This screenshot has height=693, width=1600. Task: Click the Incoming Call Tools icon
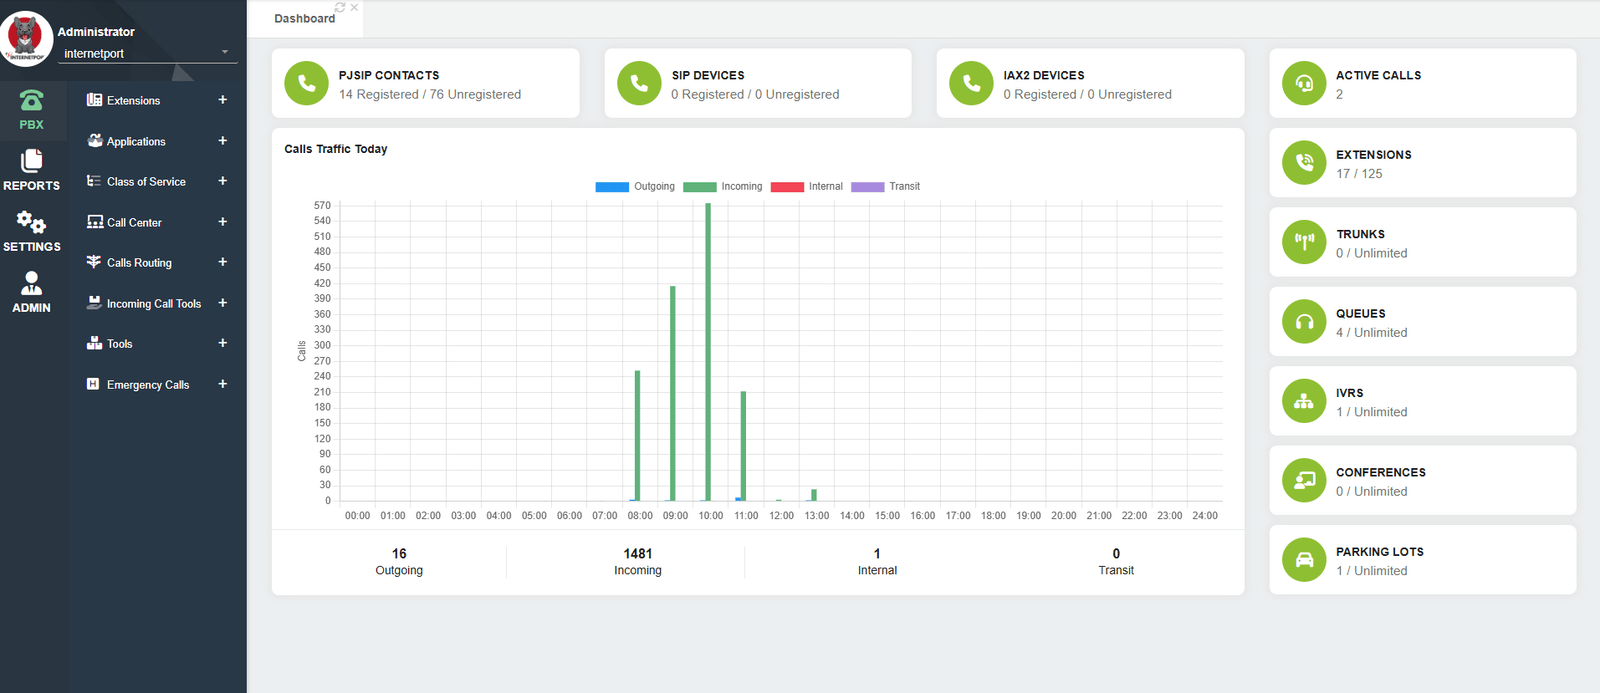[x=94, y=303]
